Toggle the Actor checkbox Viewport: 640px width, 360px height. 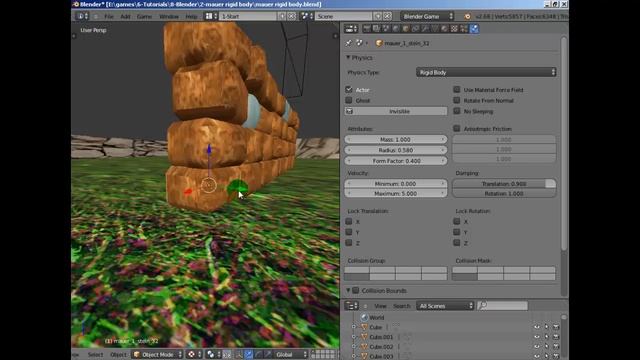349,89
